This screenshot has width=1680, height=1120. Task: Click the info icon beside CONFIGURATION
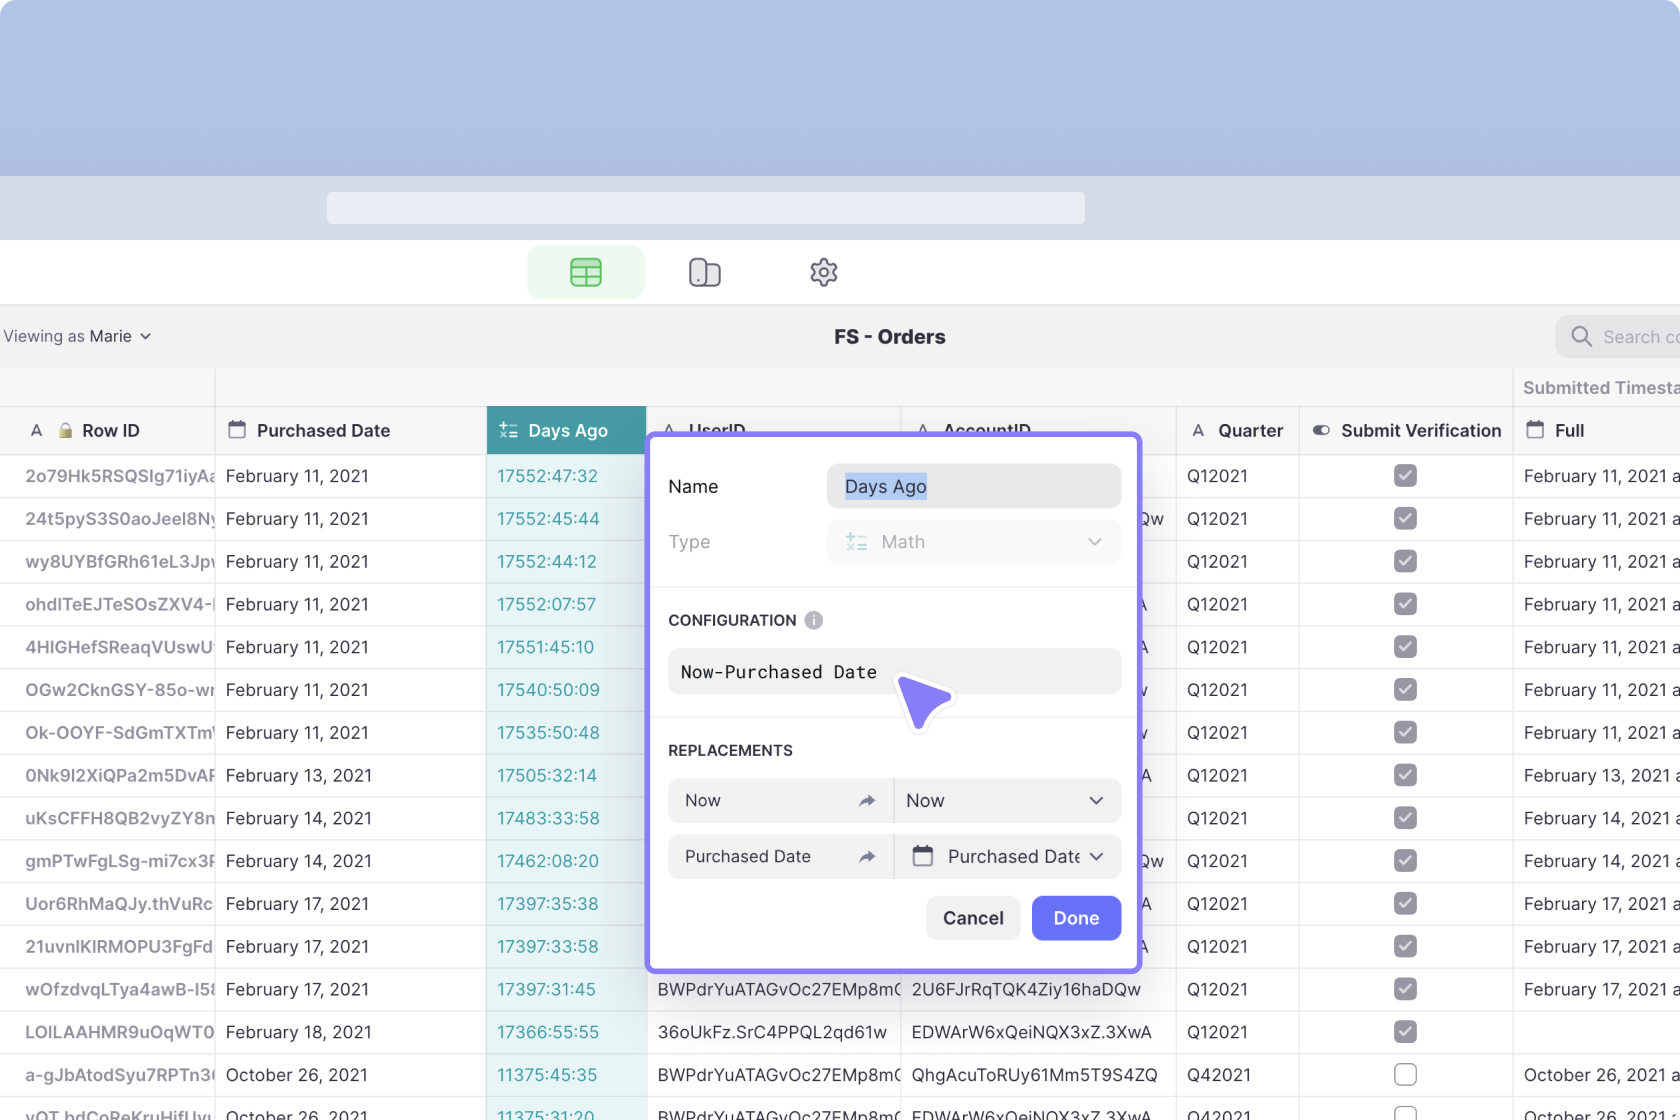click(x=813, y=620)
